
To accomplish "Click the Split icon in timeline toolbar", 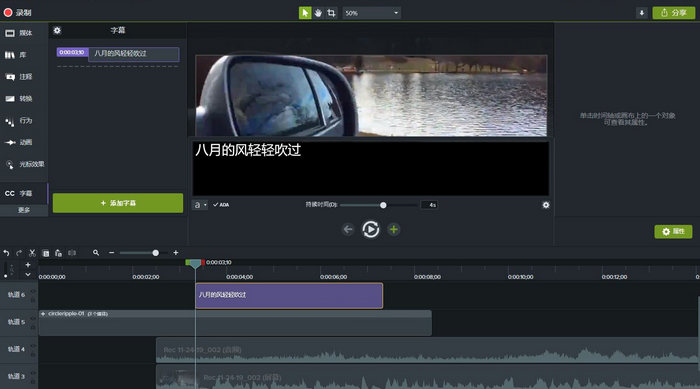I will pyautogui.click(x=72, y=253).
